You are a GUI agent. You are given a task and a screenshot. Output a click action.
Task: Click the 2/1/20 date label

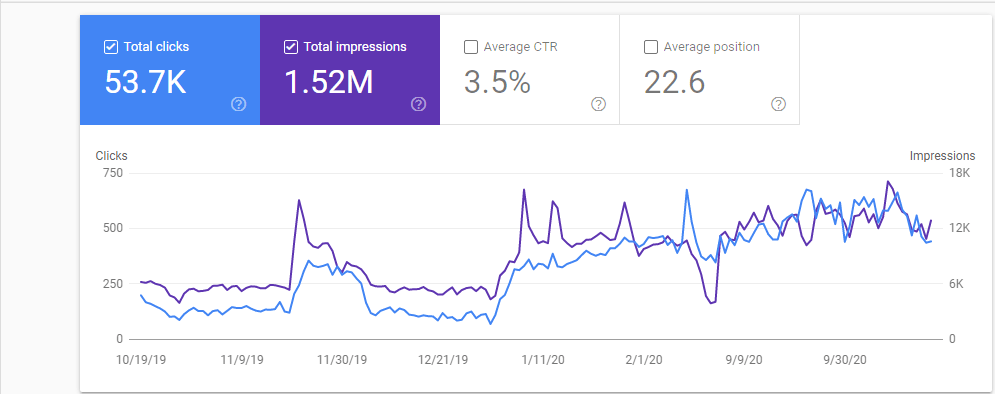tap(644, 360)
